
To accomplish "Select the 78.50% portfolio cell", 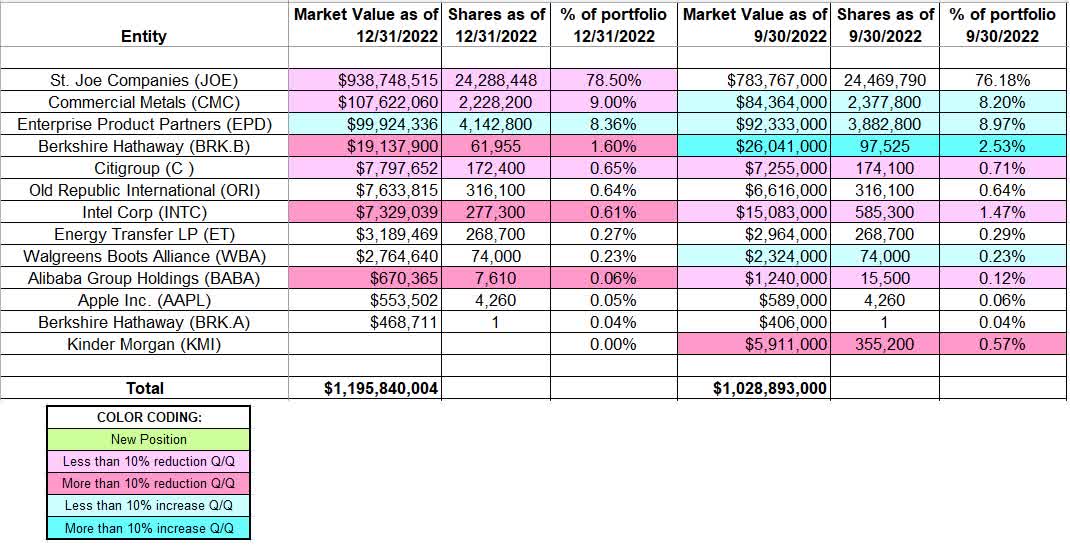I will (x=613, y=80).
